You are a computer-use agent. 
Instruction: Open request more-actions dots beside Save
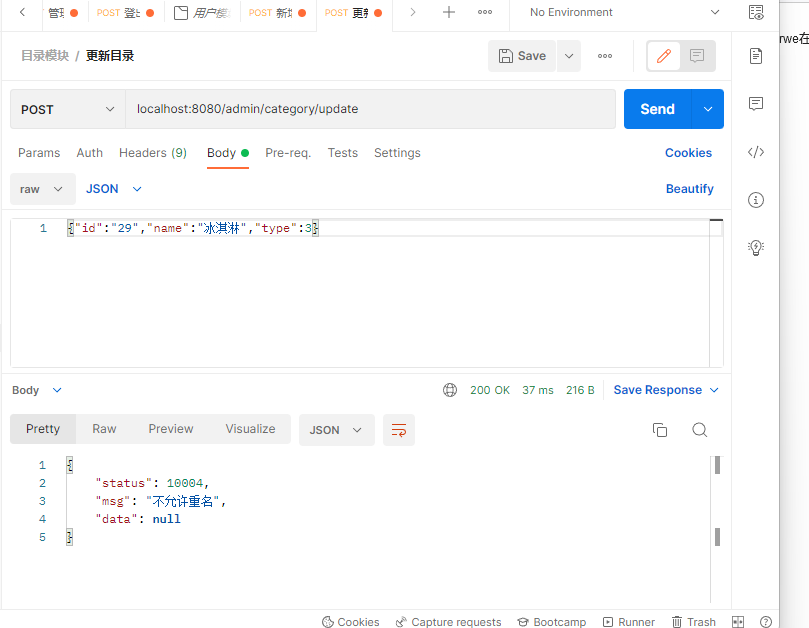(x=605, y=56)
